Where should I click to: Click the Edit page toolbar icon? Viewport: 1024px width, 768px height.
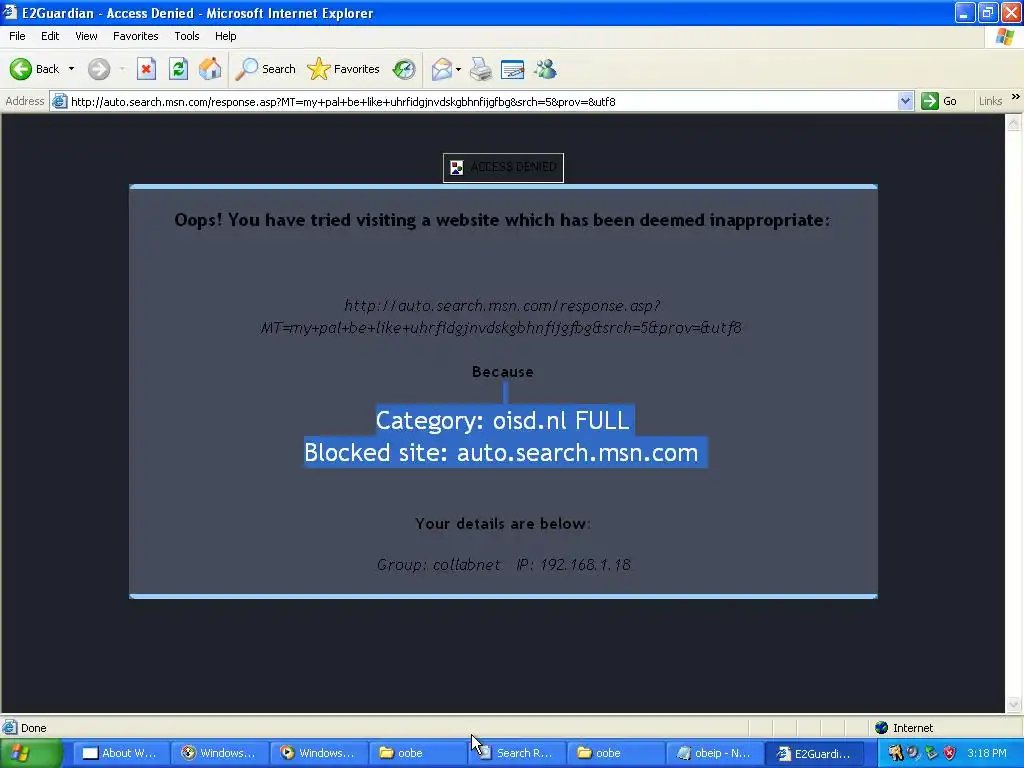tap(513, 69)
